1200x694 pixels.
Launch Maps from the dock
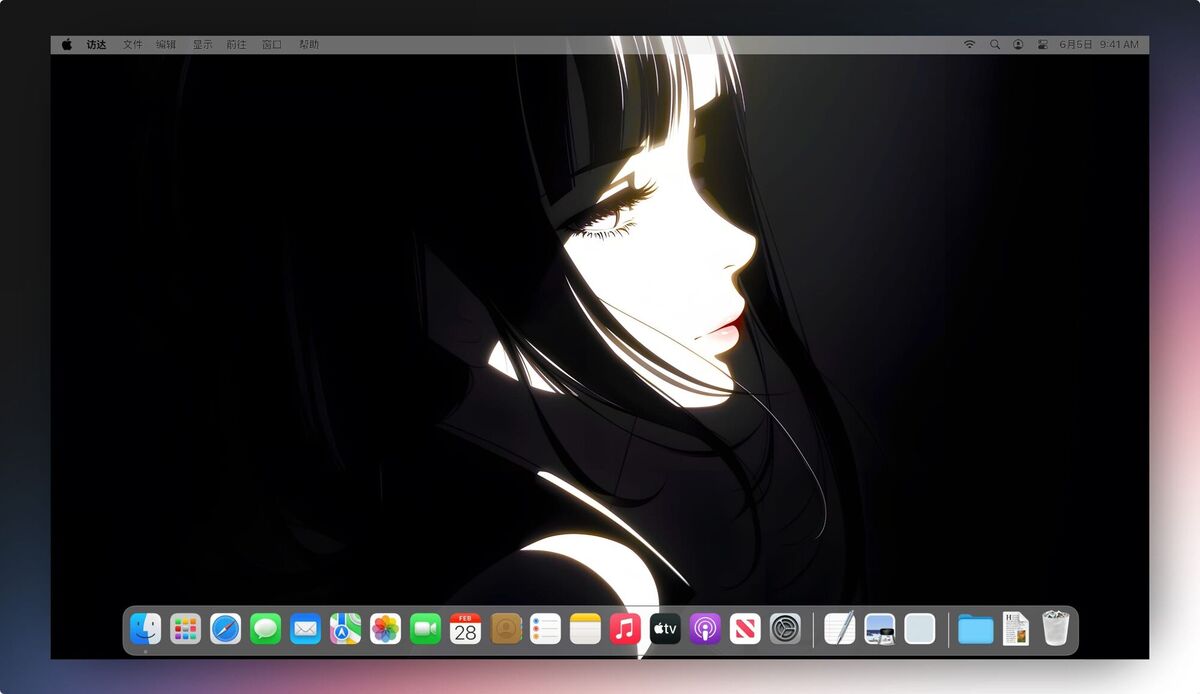click(345, 629)
